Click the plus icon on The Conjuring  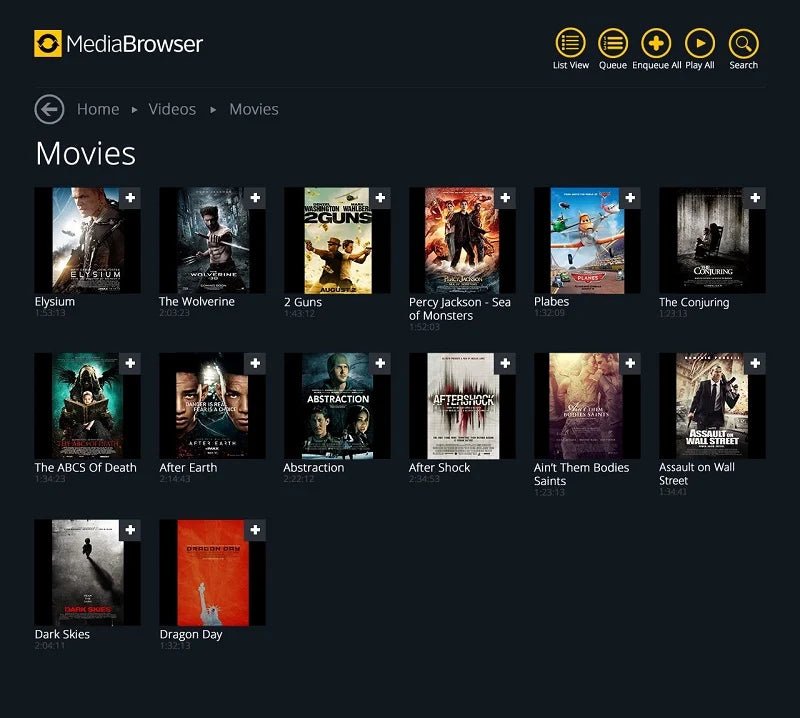(754, 197)
